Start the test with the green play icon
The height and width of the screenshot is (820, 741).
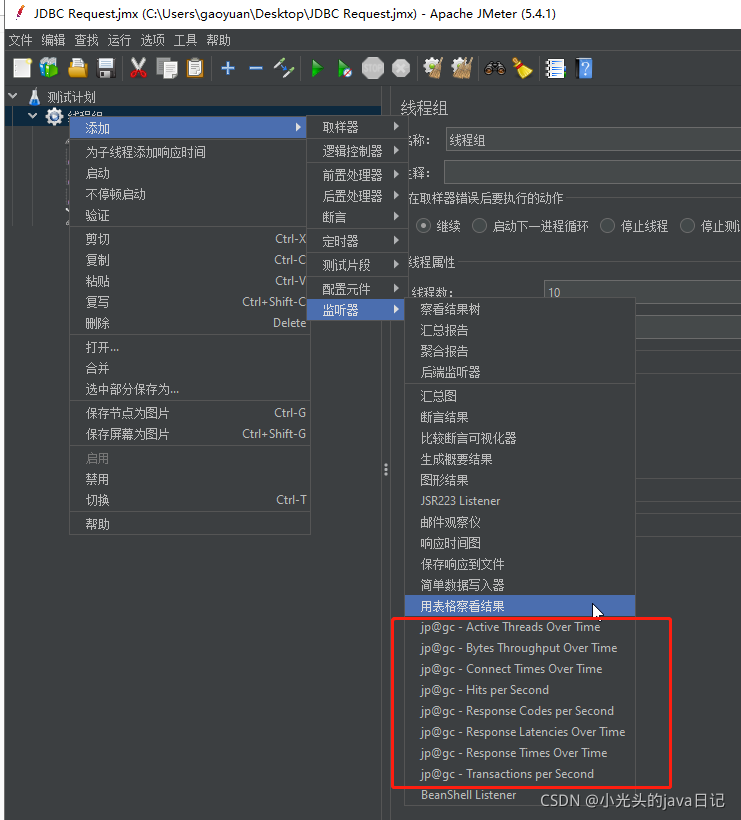316,69
